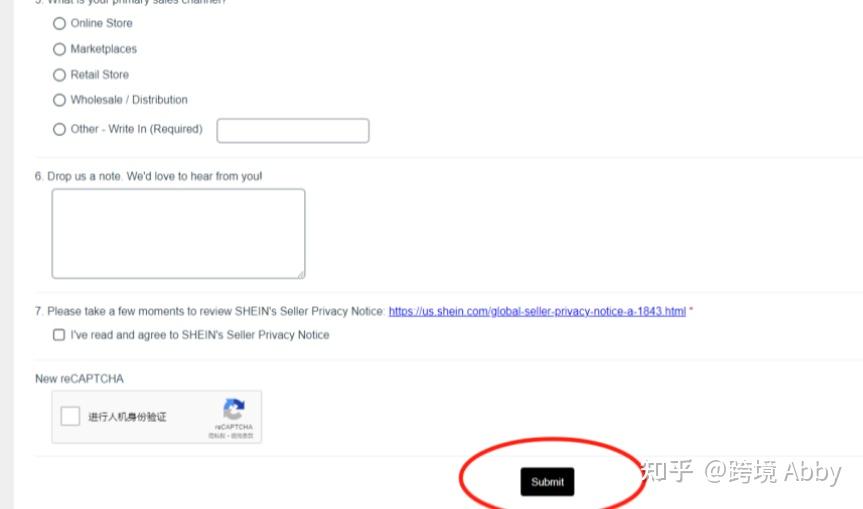Image resolution: width=863 pixels, height=509 pixels.
Task: Agree to SHEIN's Seller Privacy Notice checkbox
Action: tap(59, 335)
